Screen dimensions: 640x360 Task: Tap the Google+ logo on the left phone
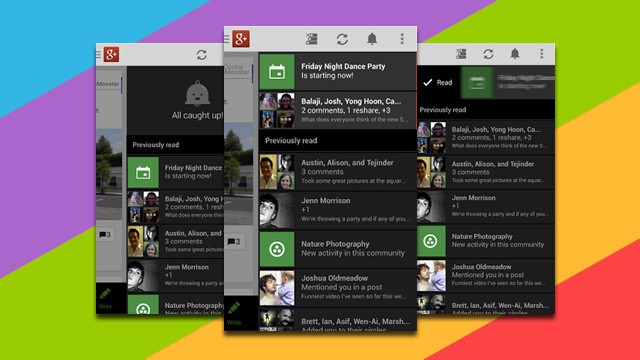point(111,54)
